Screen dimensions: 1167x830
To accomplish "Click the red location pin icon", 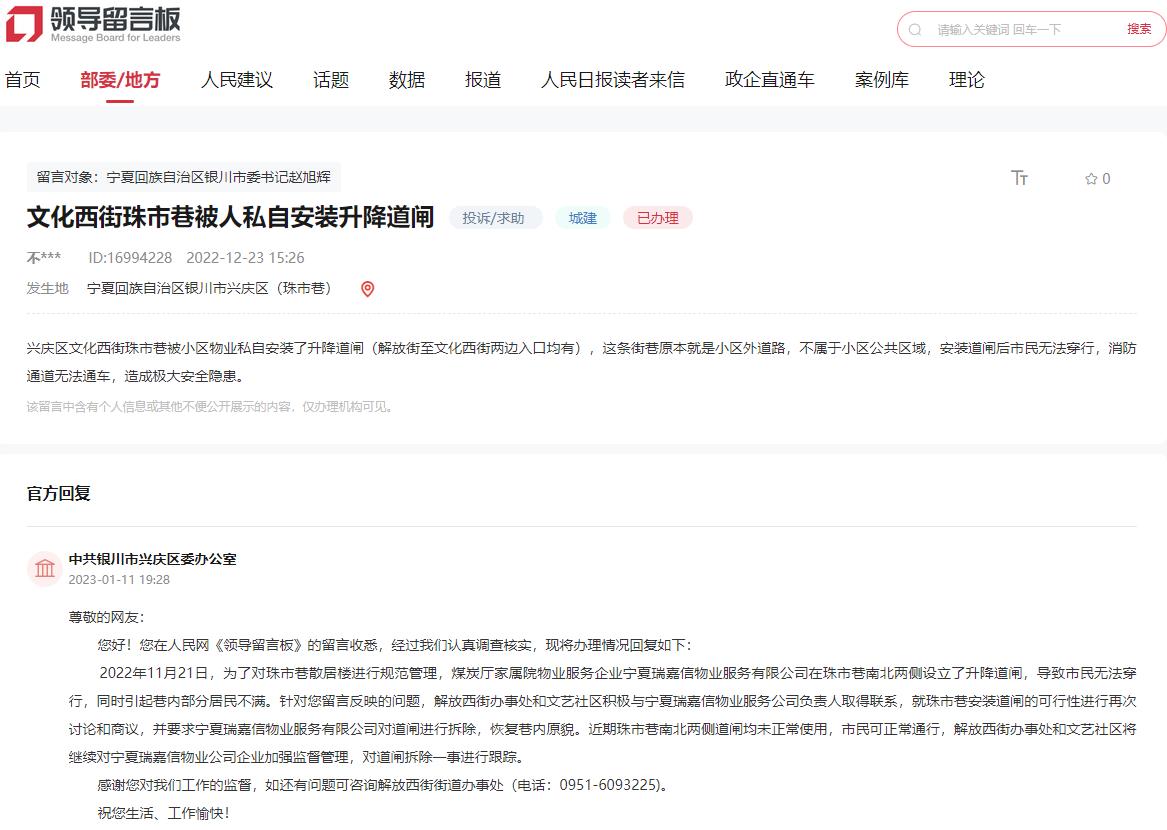I will 367,289.
